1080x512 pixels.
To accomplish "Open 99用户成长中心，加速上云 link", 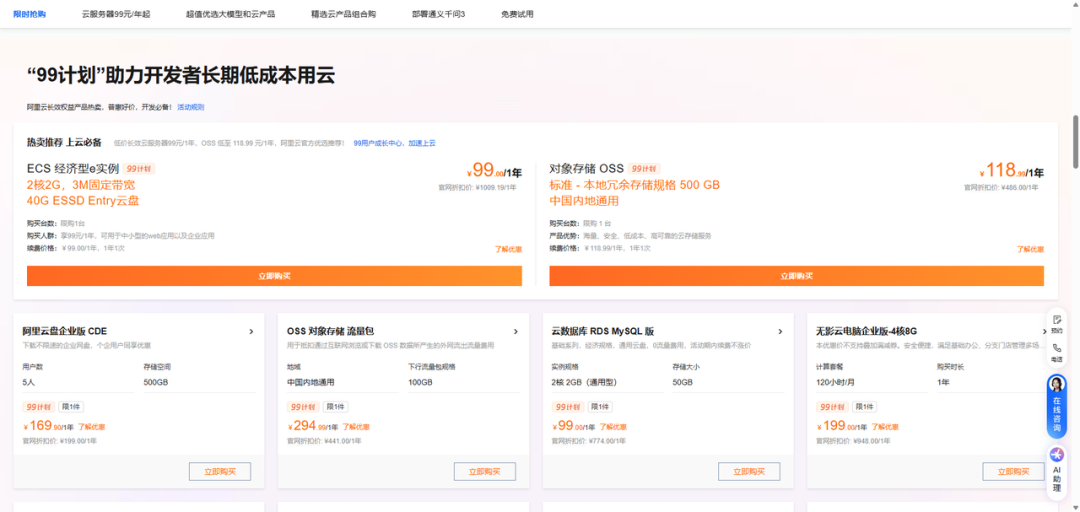I will [x=395, y=143].
